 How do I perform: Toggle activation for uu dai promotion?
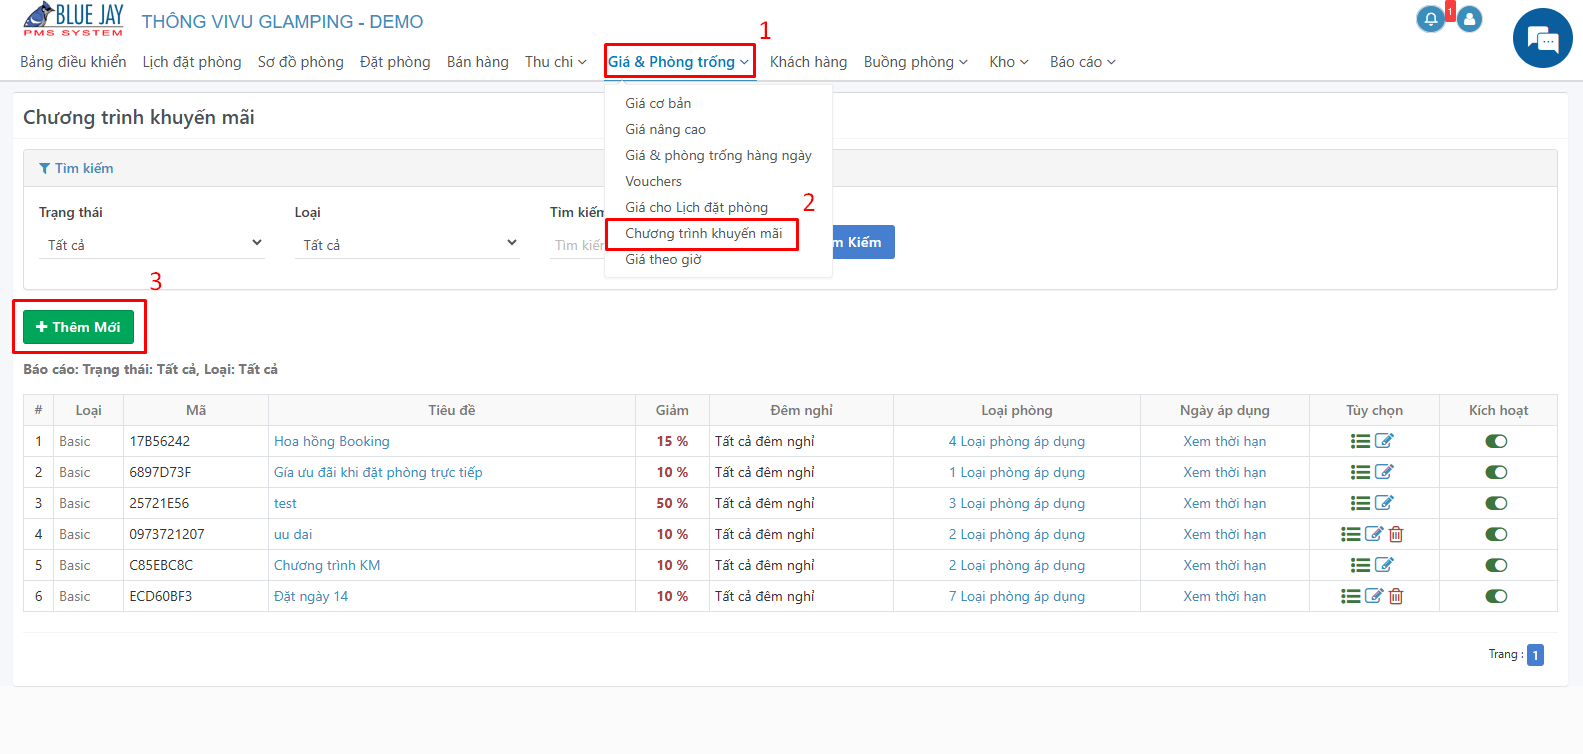pyautogui.click(x=1496, y=534)
